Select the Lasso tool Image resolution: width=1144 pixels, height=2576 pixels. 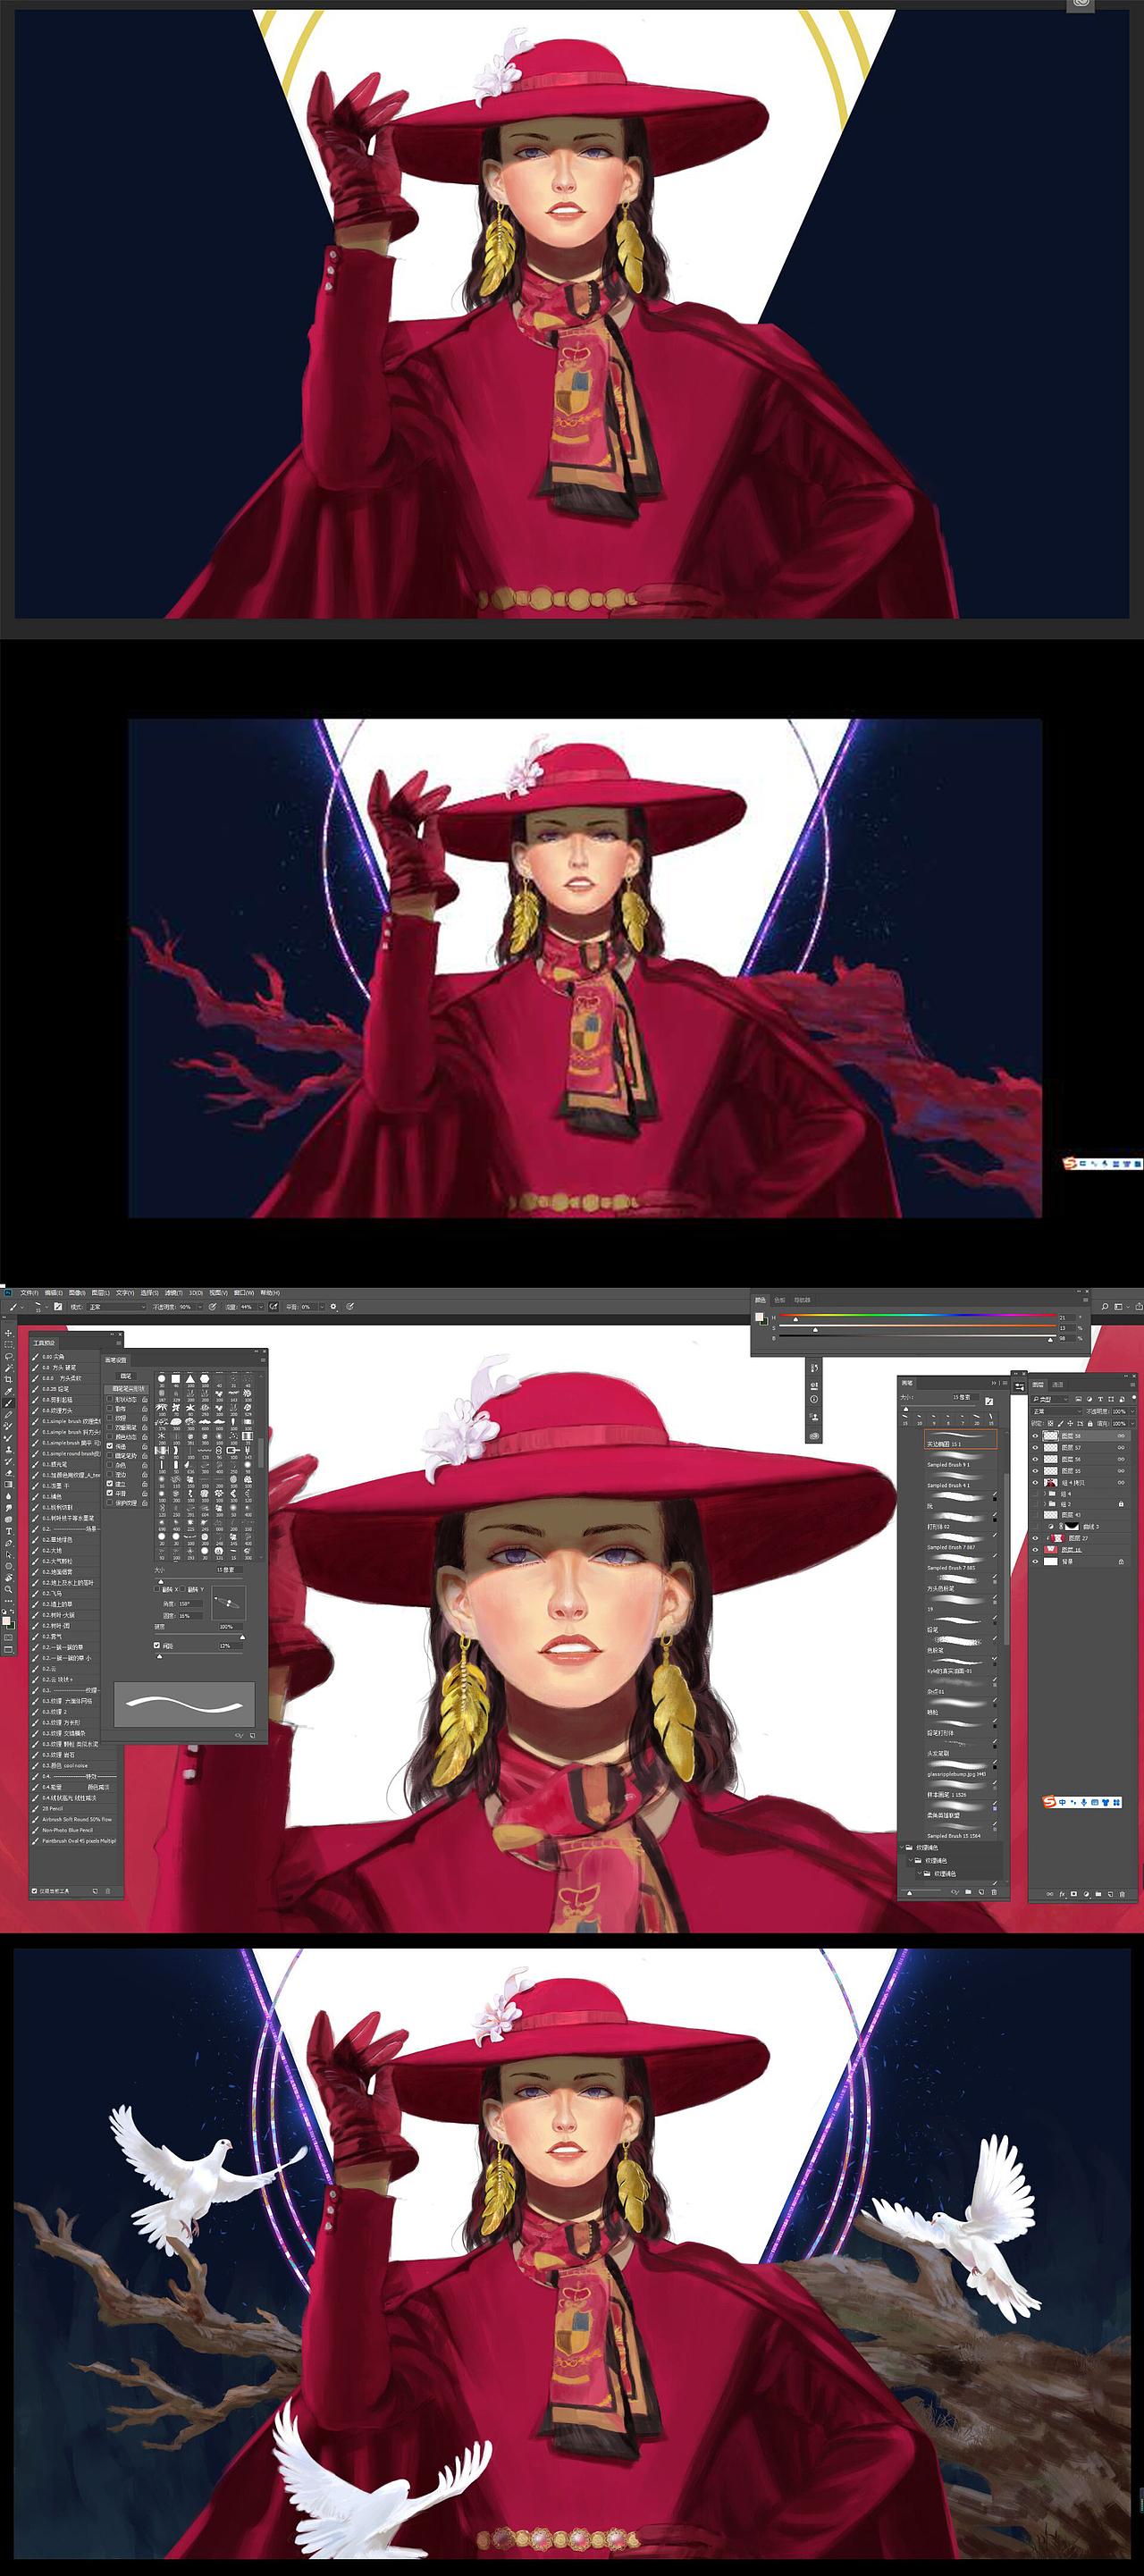(8, 1357)
